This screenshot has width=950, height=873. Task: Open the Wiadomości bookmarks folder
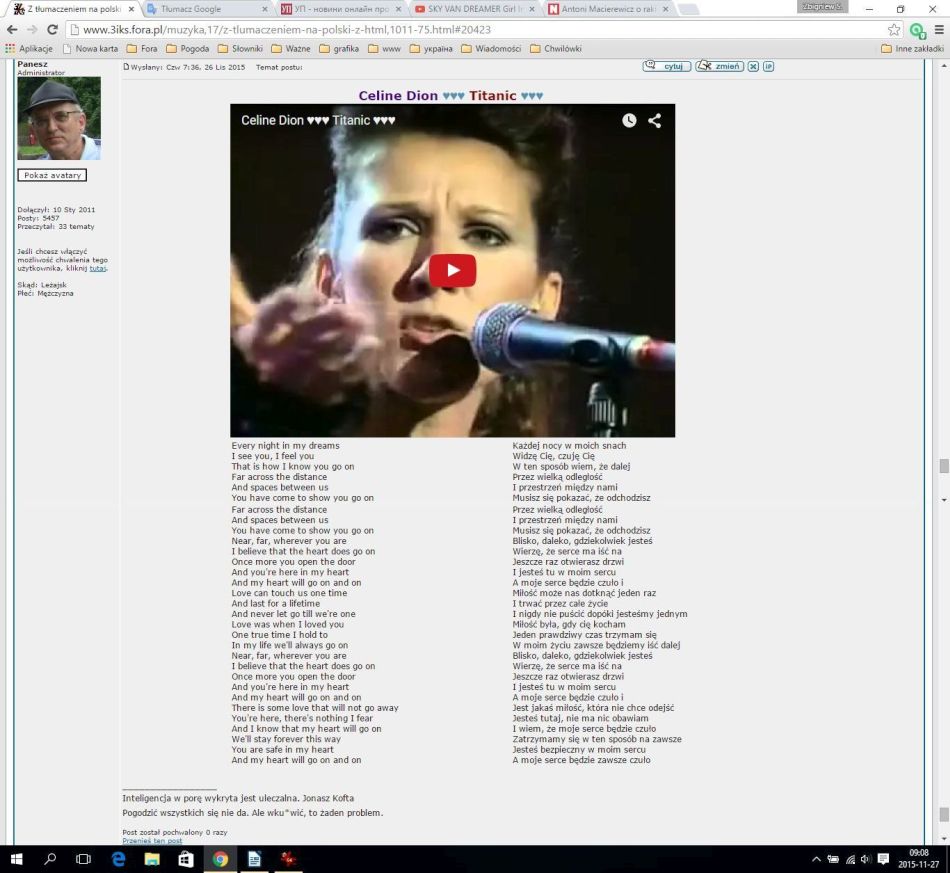[491, 48]
